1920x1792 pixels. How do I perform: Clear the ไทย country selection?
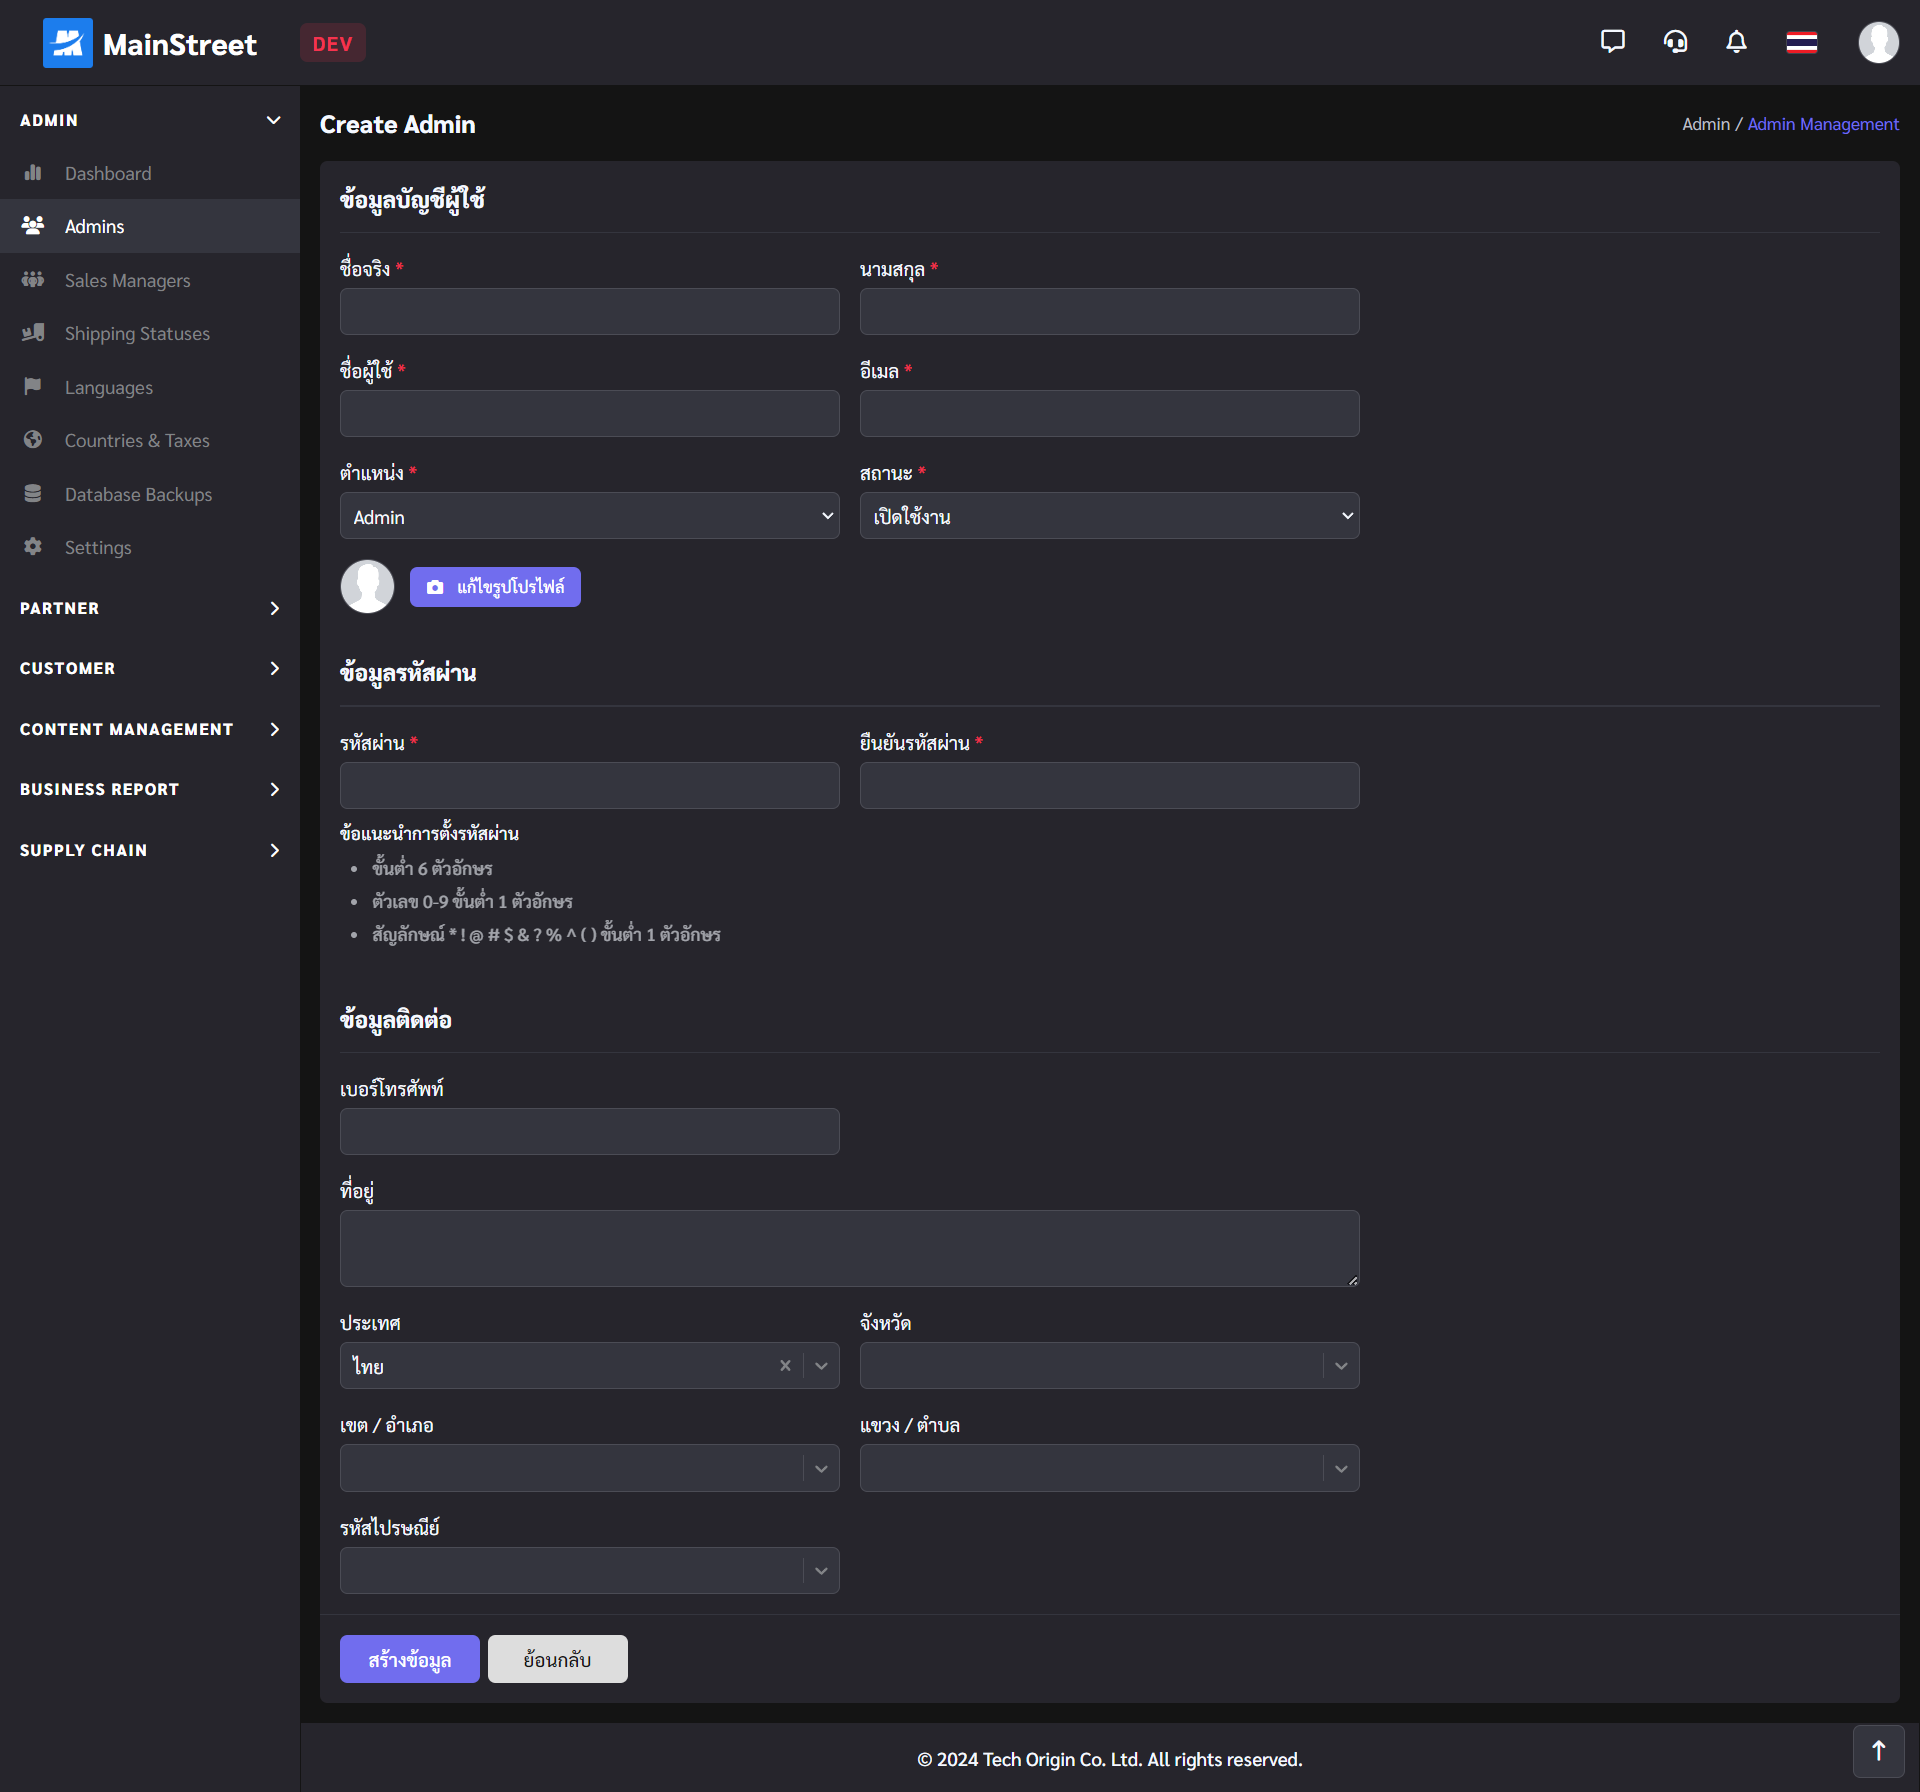(x=785, y=1366)
